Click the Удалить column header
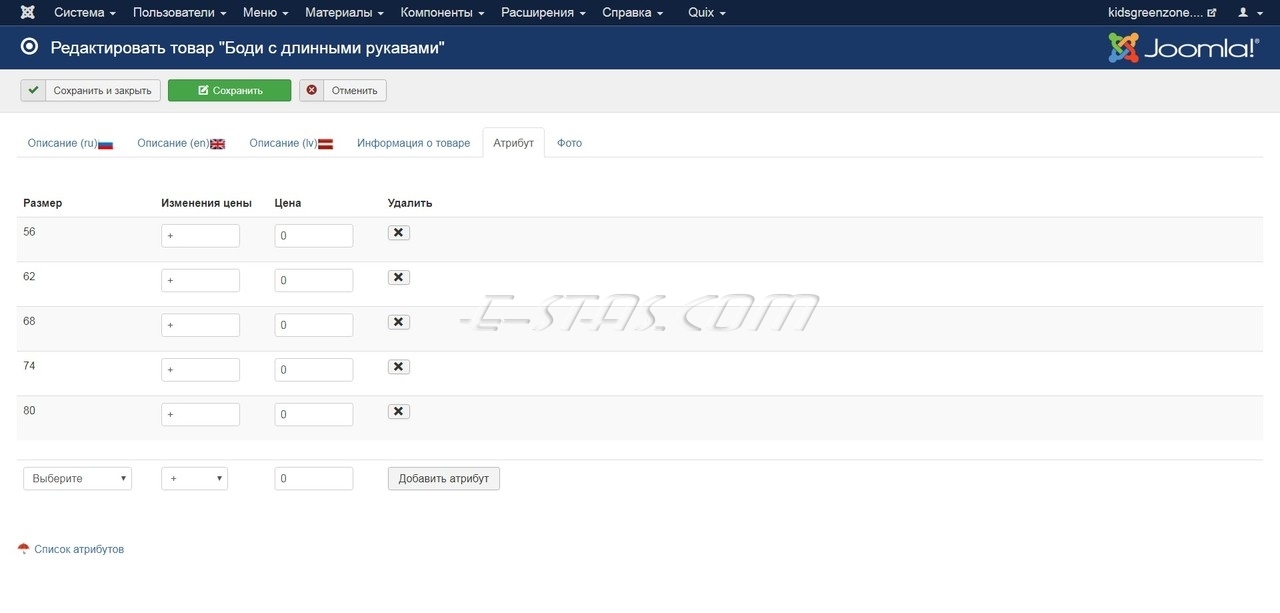1280x613 pixels. tap(410, 203)
